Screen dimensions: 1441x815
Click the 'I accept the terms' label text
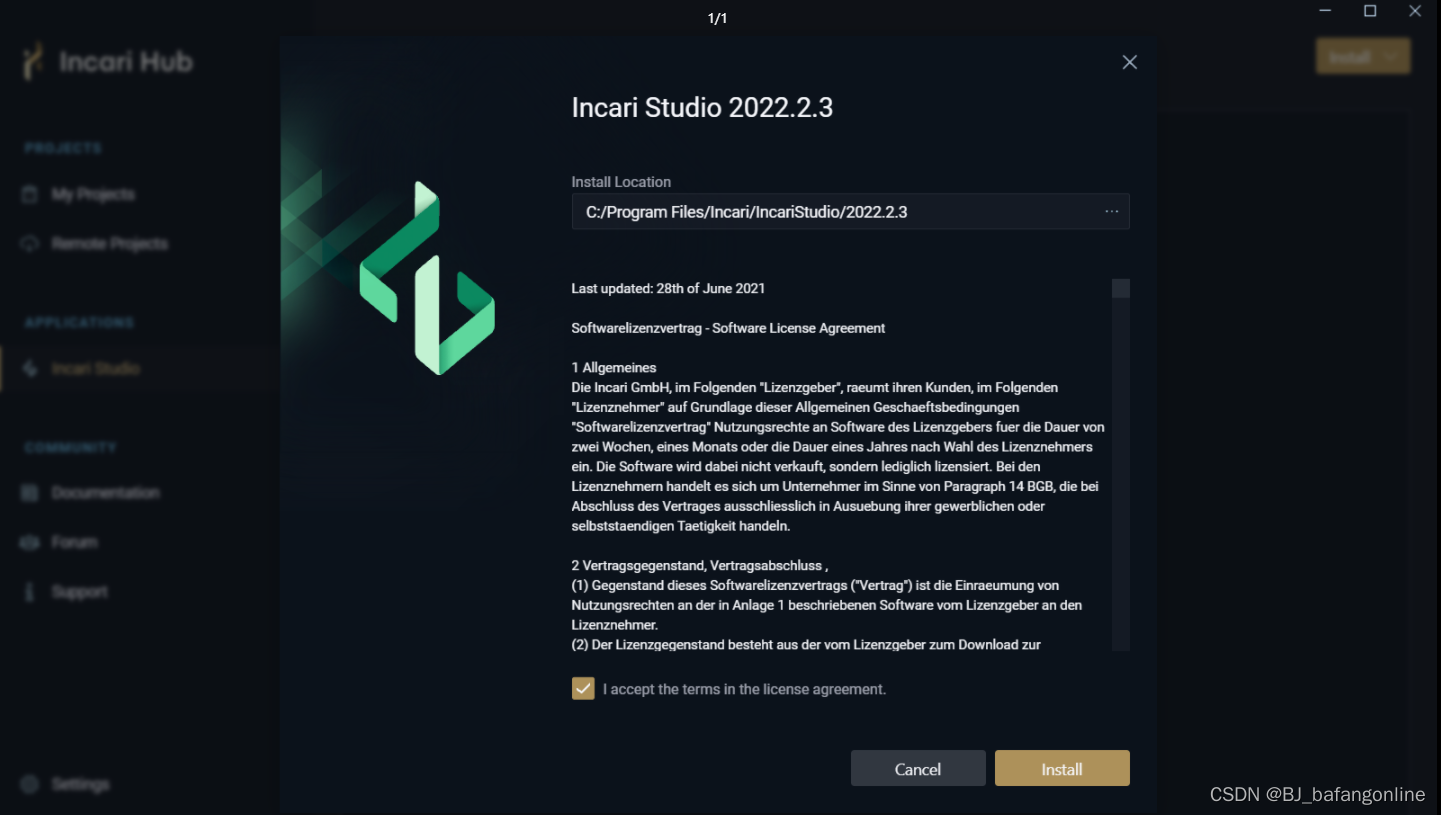pyautogui.click(x=744, y=689)
